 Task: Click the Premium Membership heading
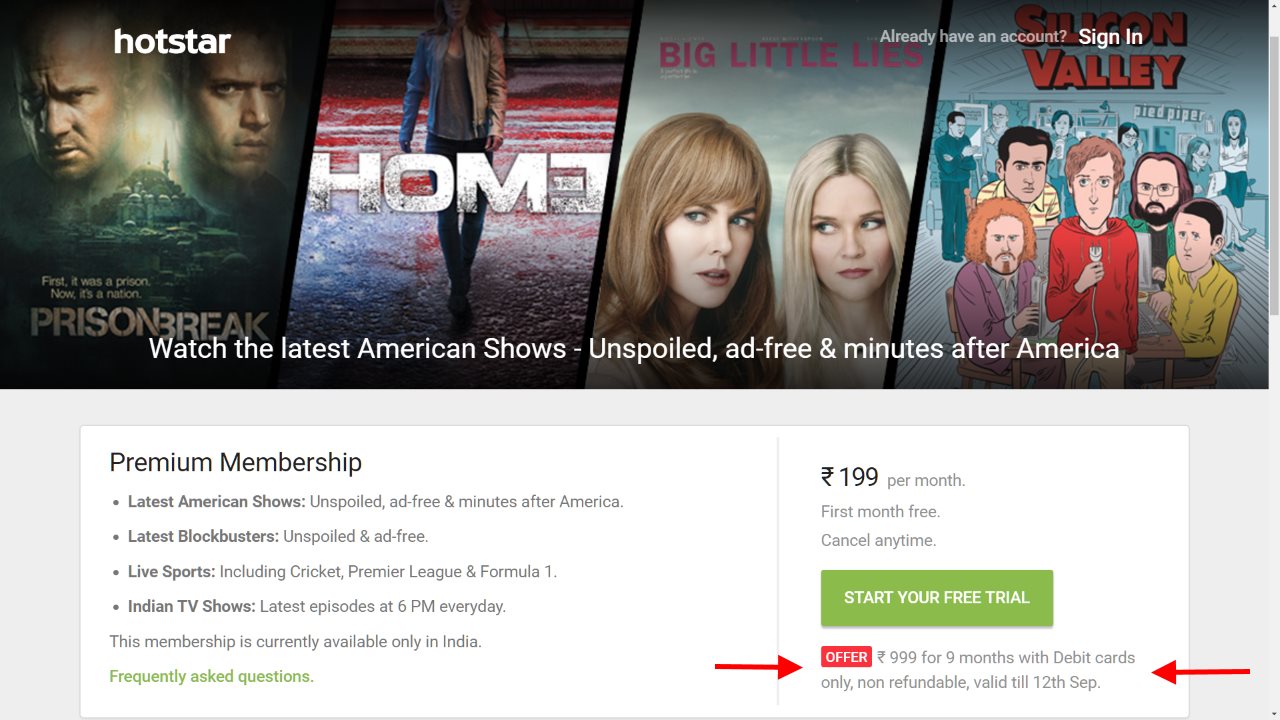pyautogui.click(x=235, y=462)
